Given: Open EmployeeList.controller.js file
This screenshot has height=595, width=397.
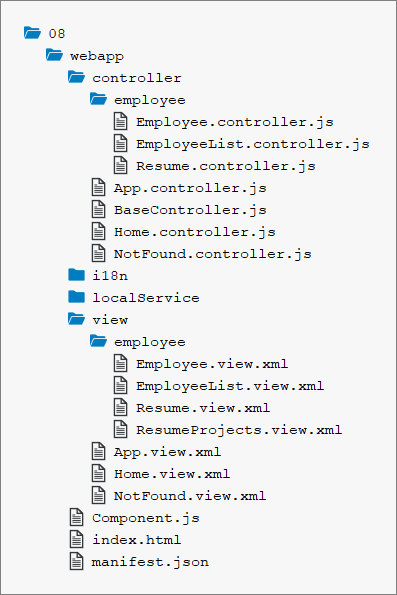Looking at the screenshot, I should pyautogui.click(x=252, y=144).
